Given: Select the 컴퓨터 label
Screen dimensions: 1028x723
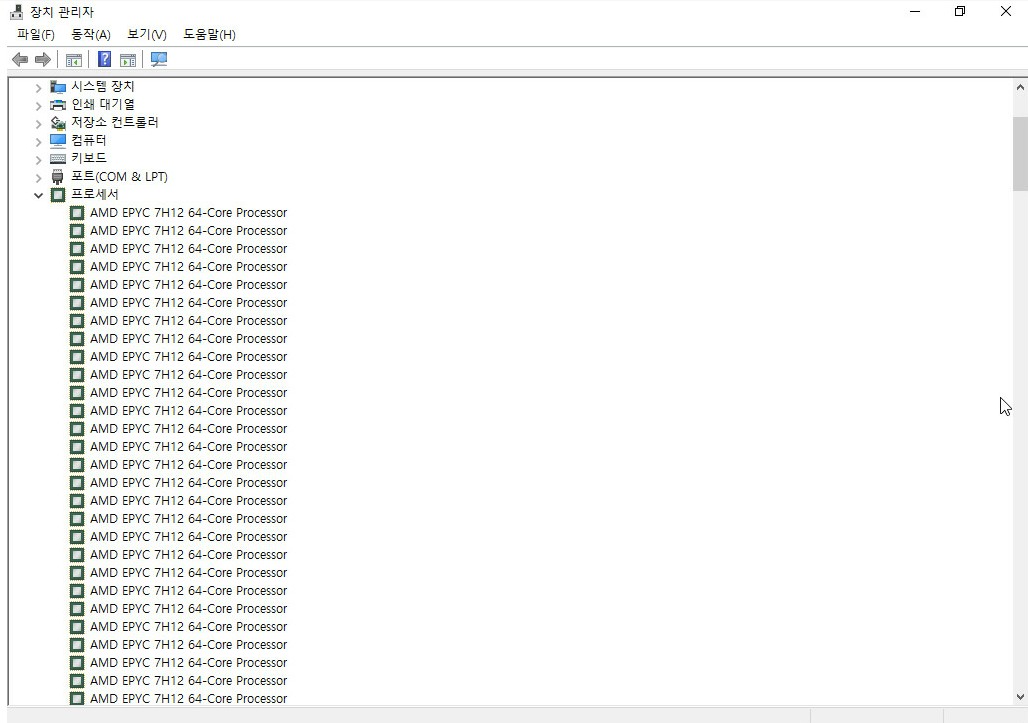Looking at the screenshot, I should (89, 140).
